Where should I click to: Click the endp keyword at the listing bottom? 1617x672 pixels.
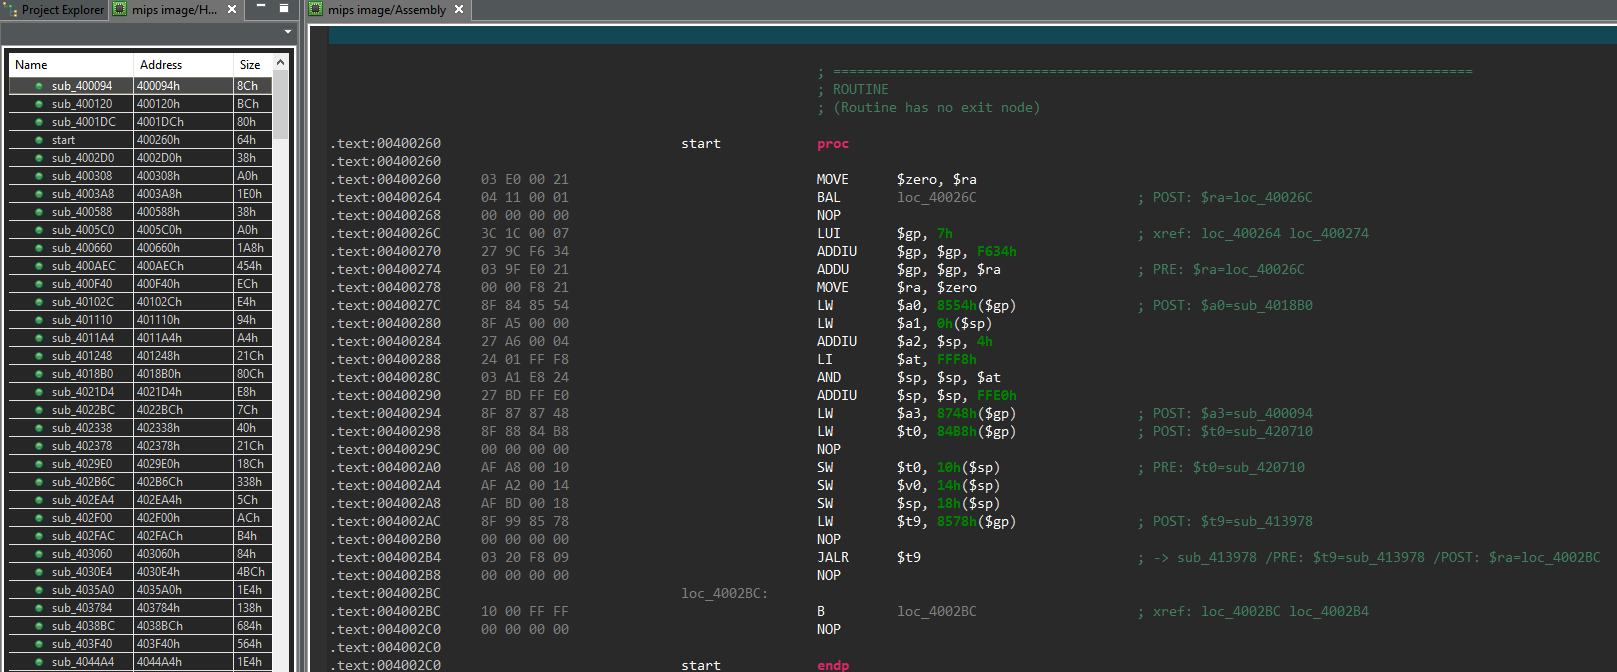(x=832, y=665)
